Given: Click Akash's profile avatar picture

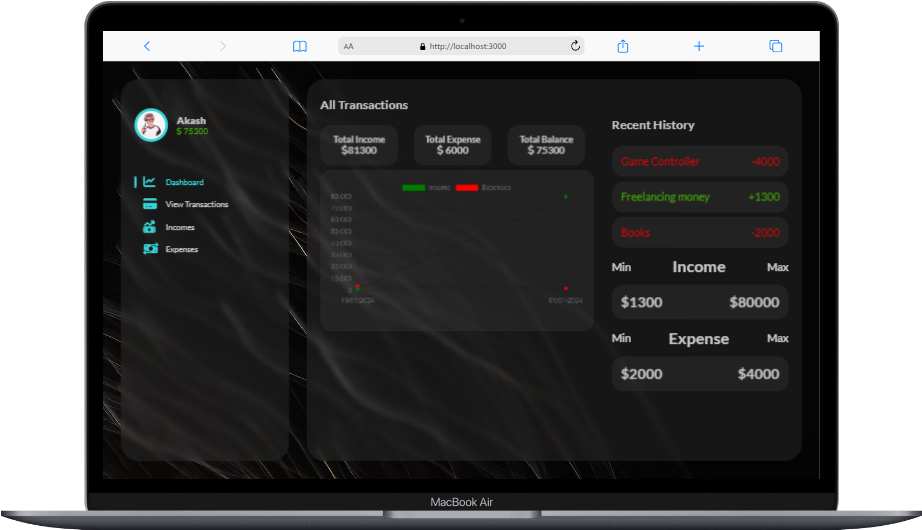Looking at the screenshot, I should pyautogui.click(x=151, y=125).
